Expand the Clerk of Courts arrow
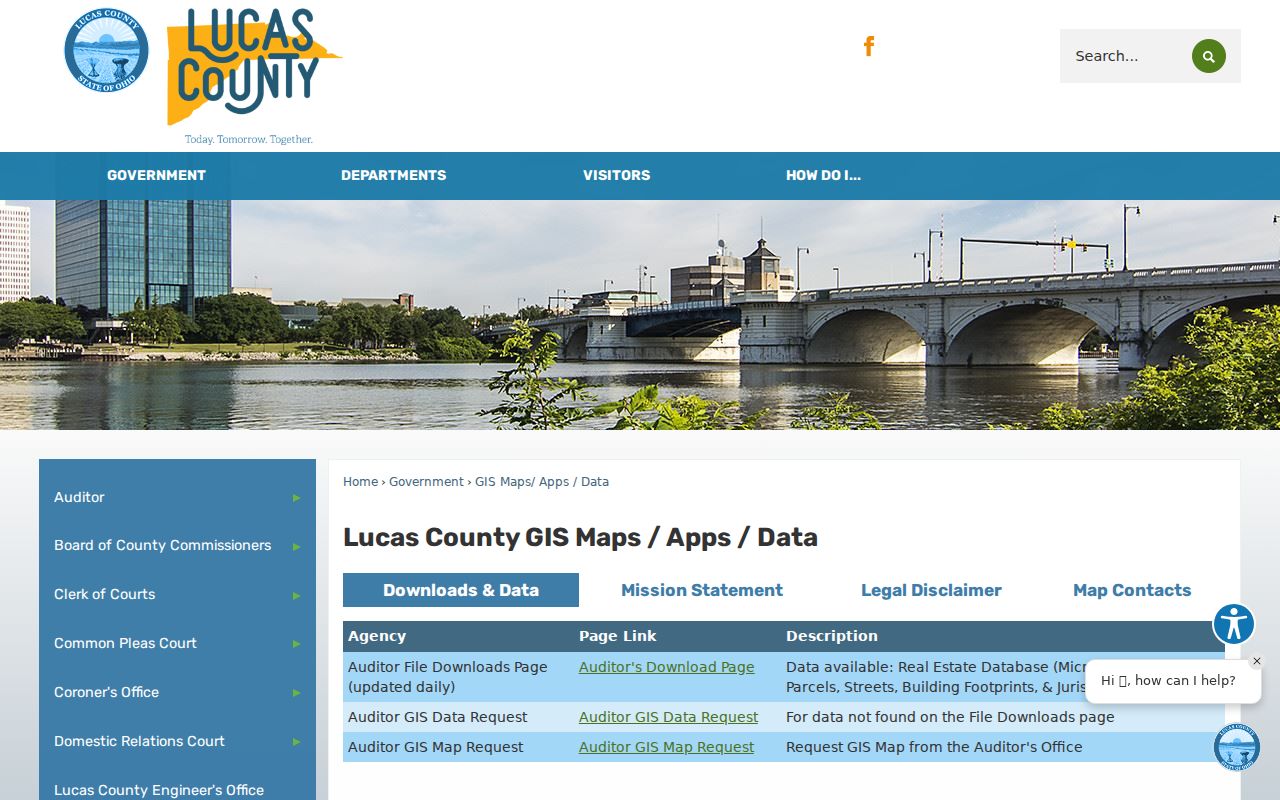 click(x=296, y=595)
